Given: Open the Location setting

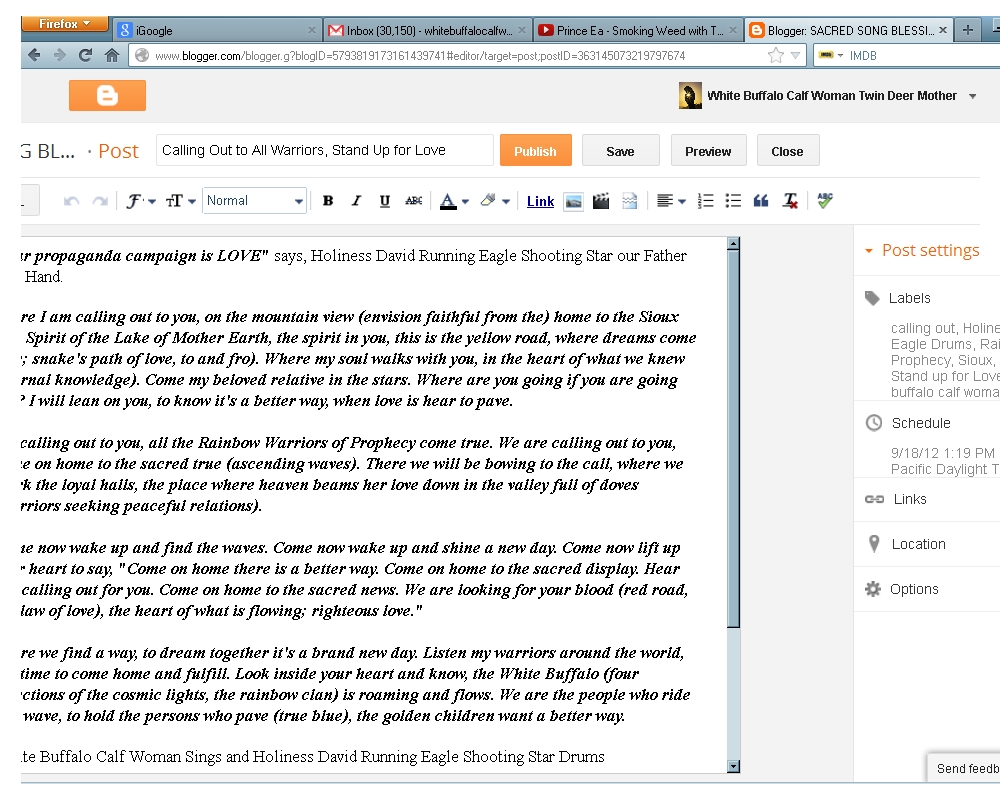Looking at the screenshot, I should tap(918, 544).
